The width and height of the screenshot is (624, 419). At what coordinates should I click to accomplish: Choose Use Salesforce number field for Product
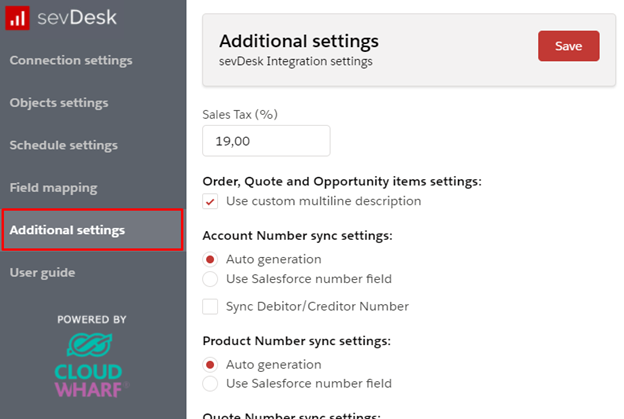210,384
